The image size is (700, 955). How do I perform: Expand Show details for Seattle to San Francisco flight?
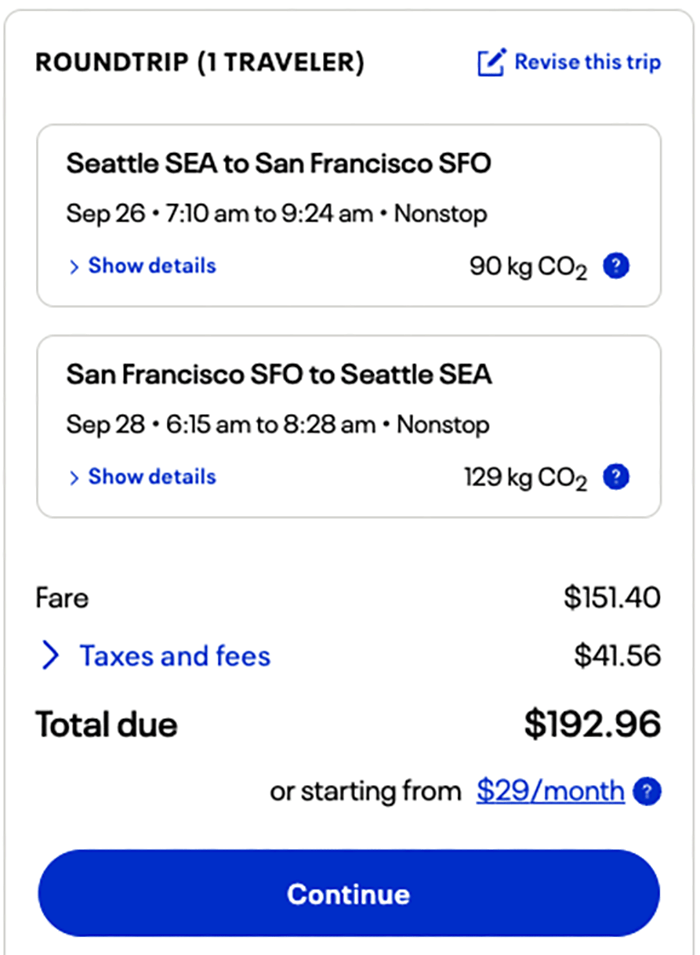(x=151, y=266)
